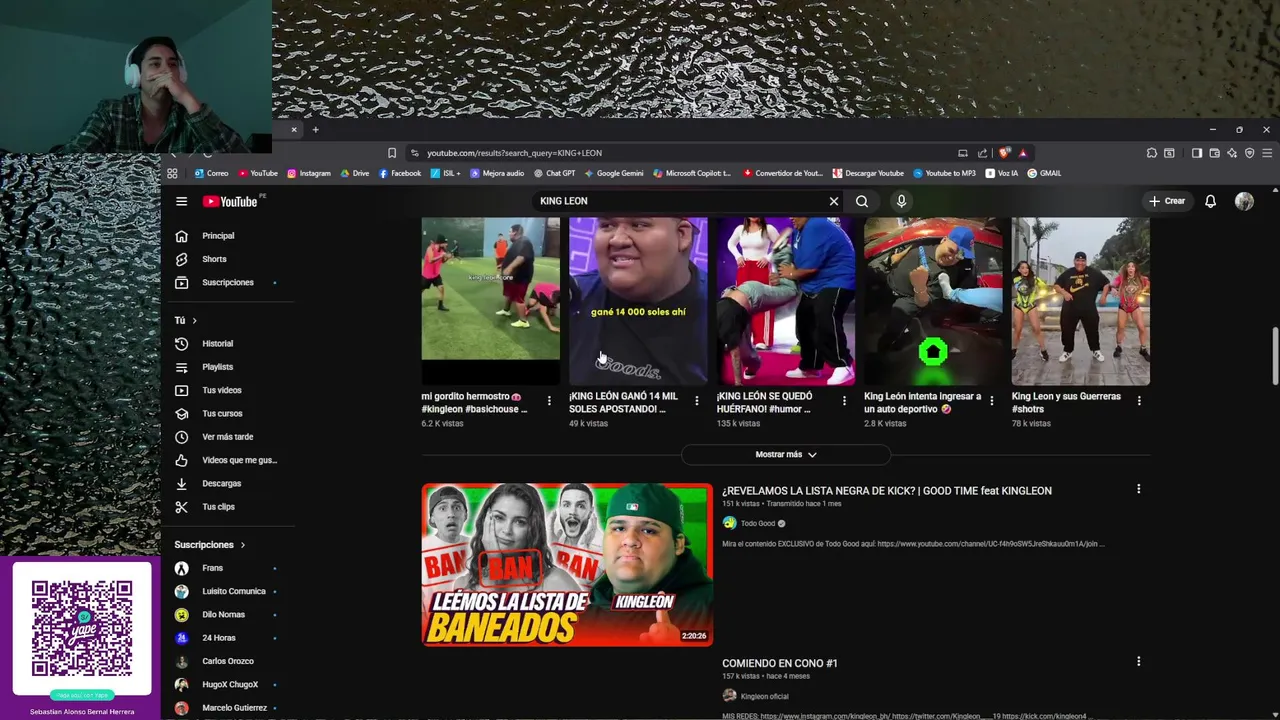Clear the KING LEON search text
Screen dimensions: 1280x720
[833, 201]
